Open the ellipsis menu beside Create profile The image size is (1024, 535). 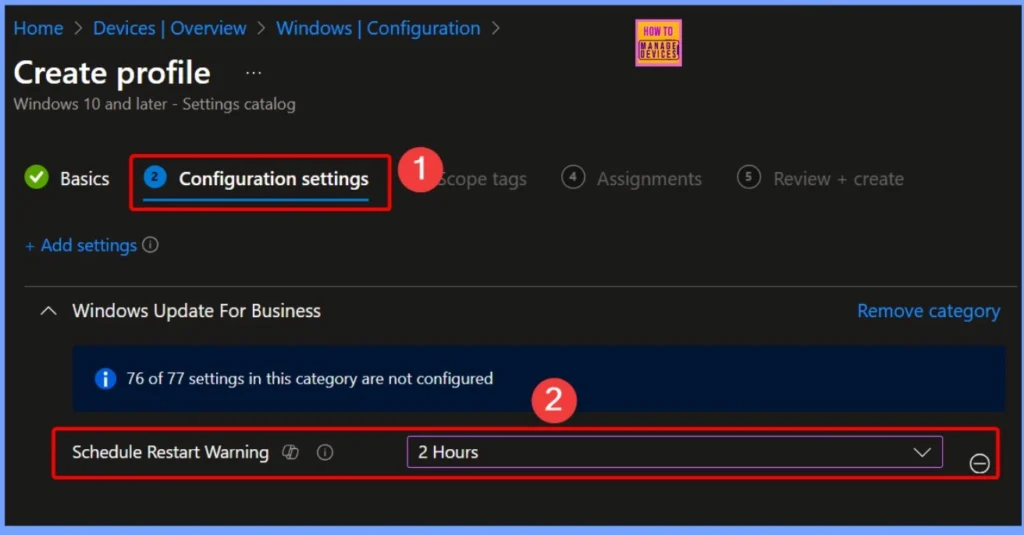click(253, 73)
